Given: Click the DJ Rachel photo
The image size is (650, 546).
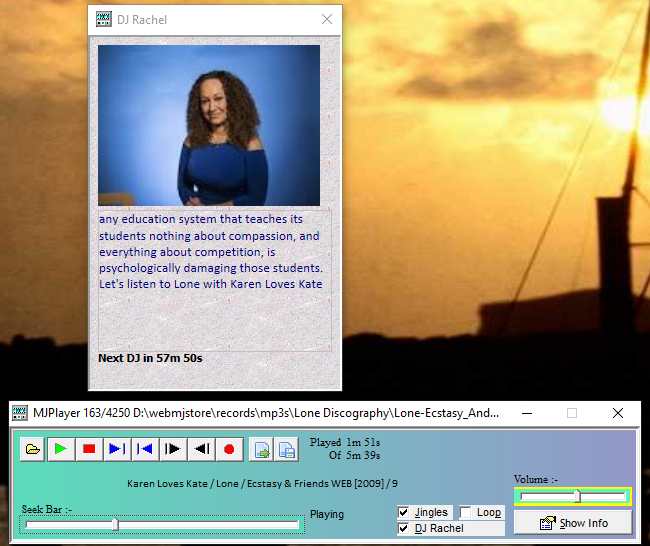Looking at the screenshot, I should [x=209, y=125].
